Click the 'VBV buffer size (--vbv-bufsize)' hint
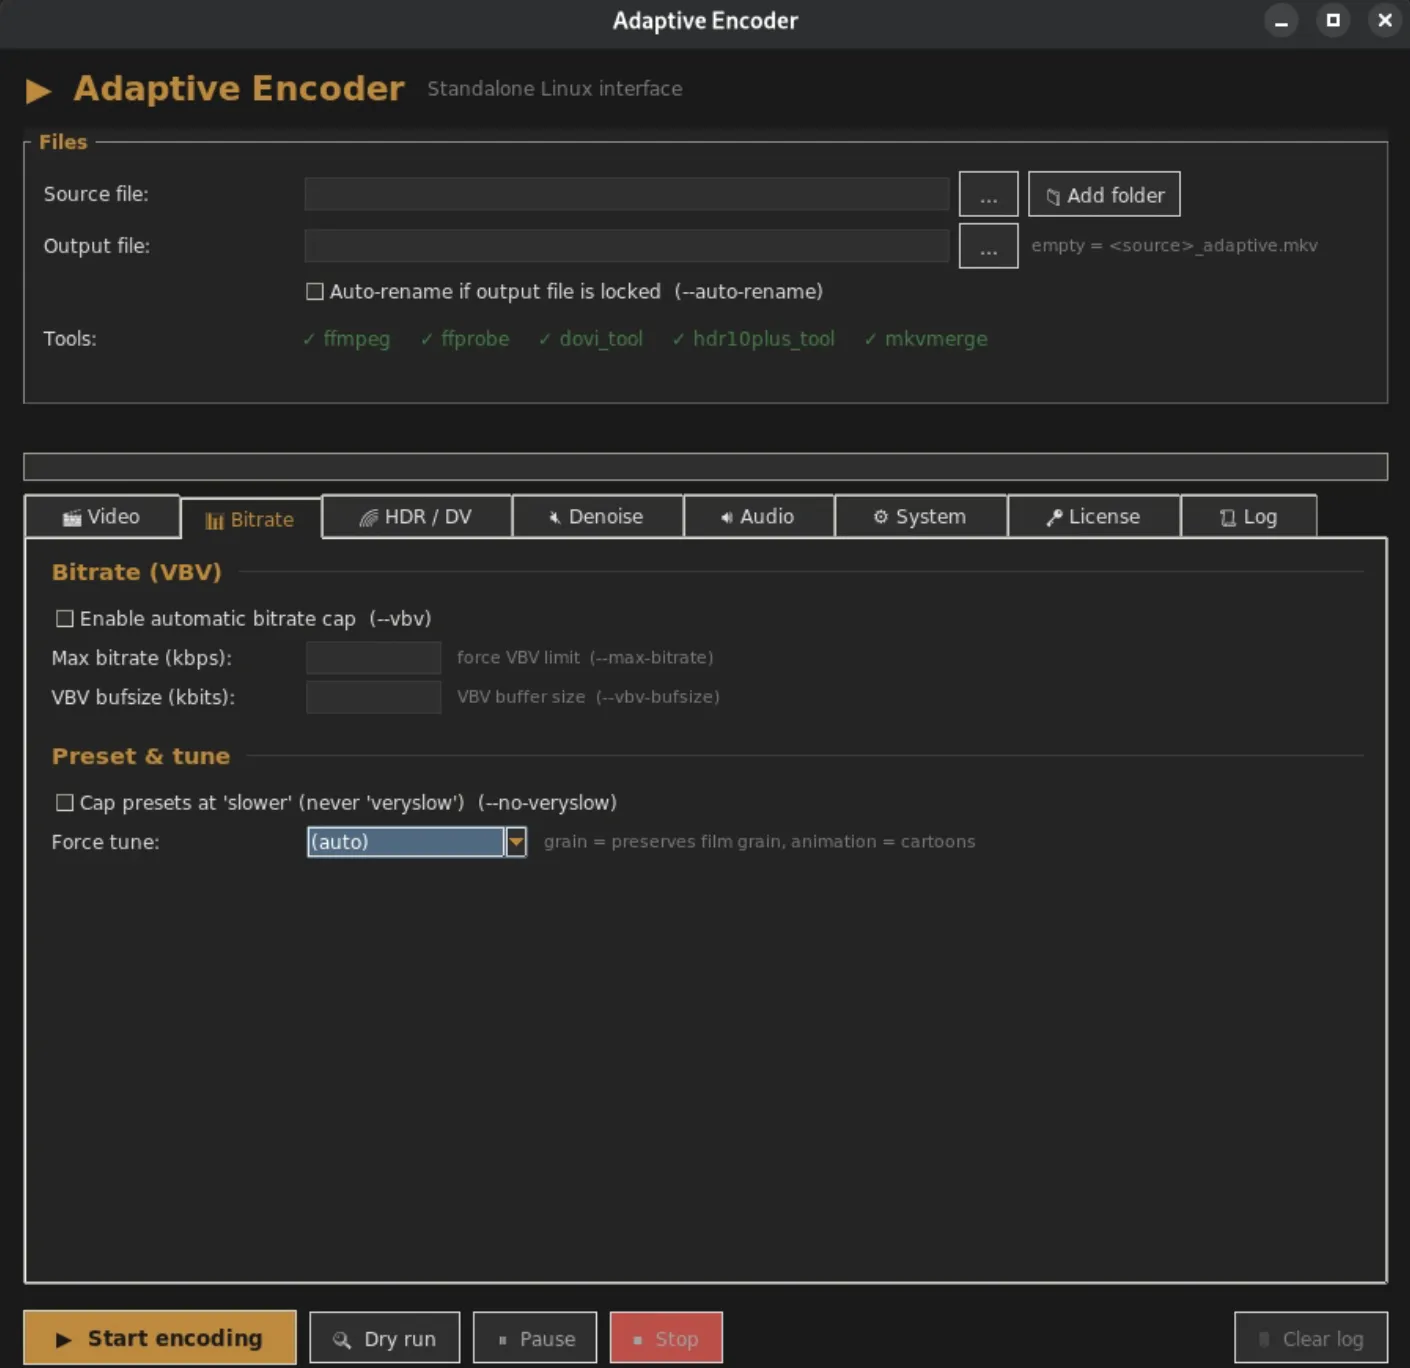This screenshot has width=1410, height=1368. (x=588, y=697)
